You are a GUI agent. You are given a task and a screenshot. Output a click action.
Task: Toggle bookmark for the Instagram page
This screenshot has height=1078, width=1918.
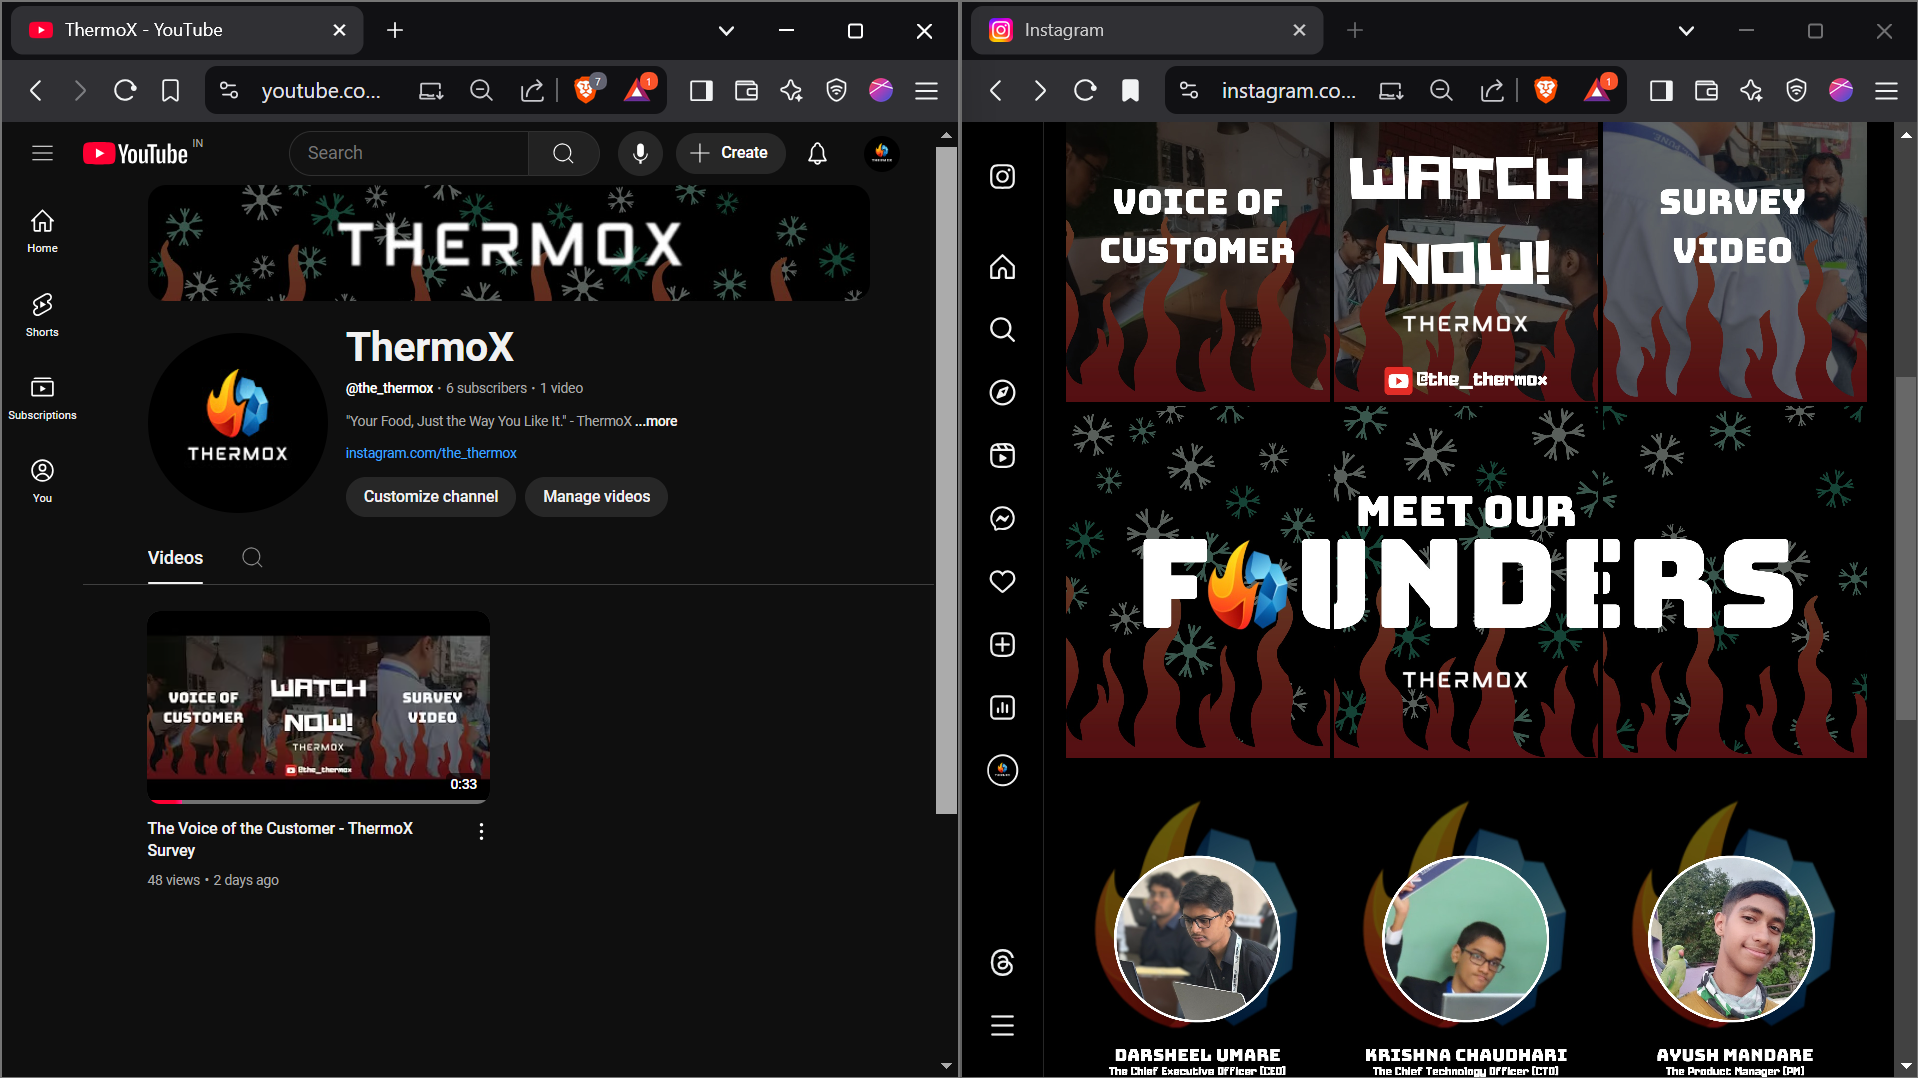[1130, 91]
